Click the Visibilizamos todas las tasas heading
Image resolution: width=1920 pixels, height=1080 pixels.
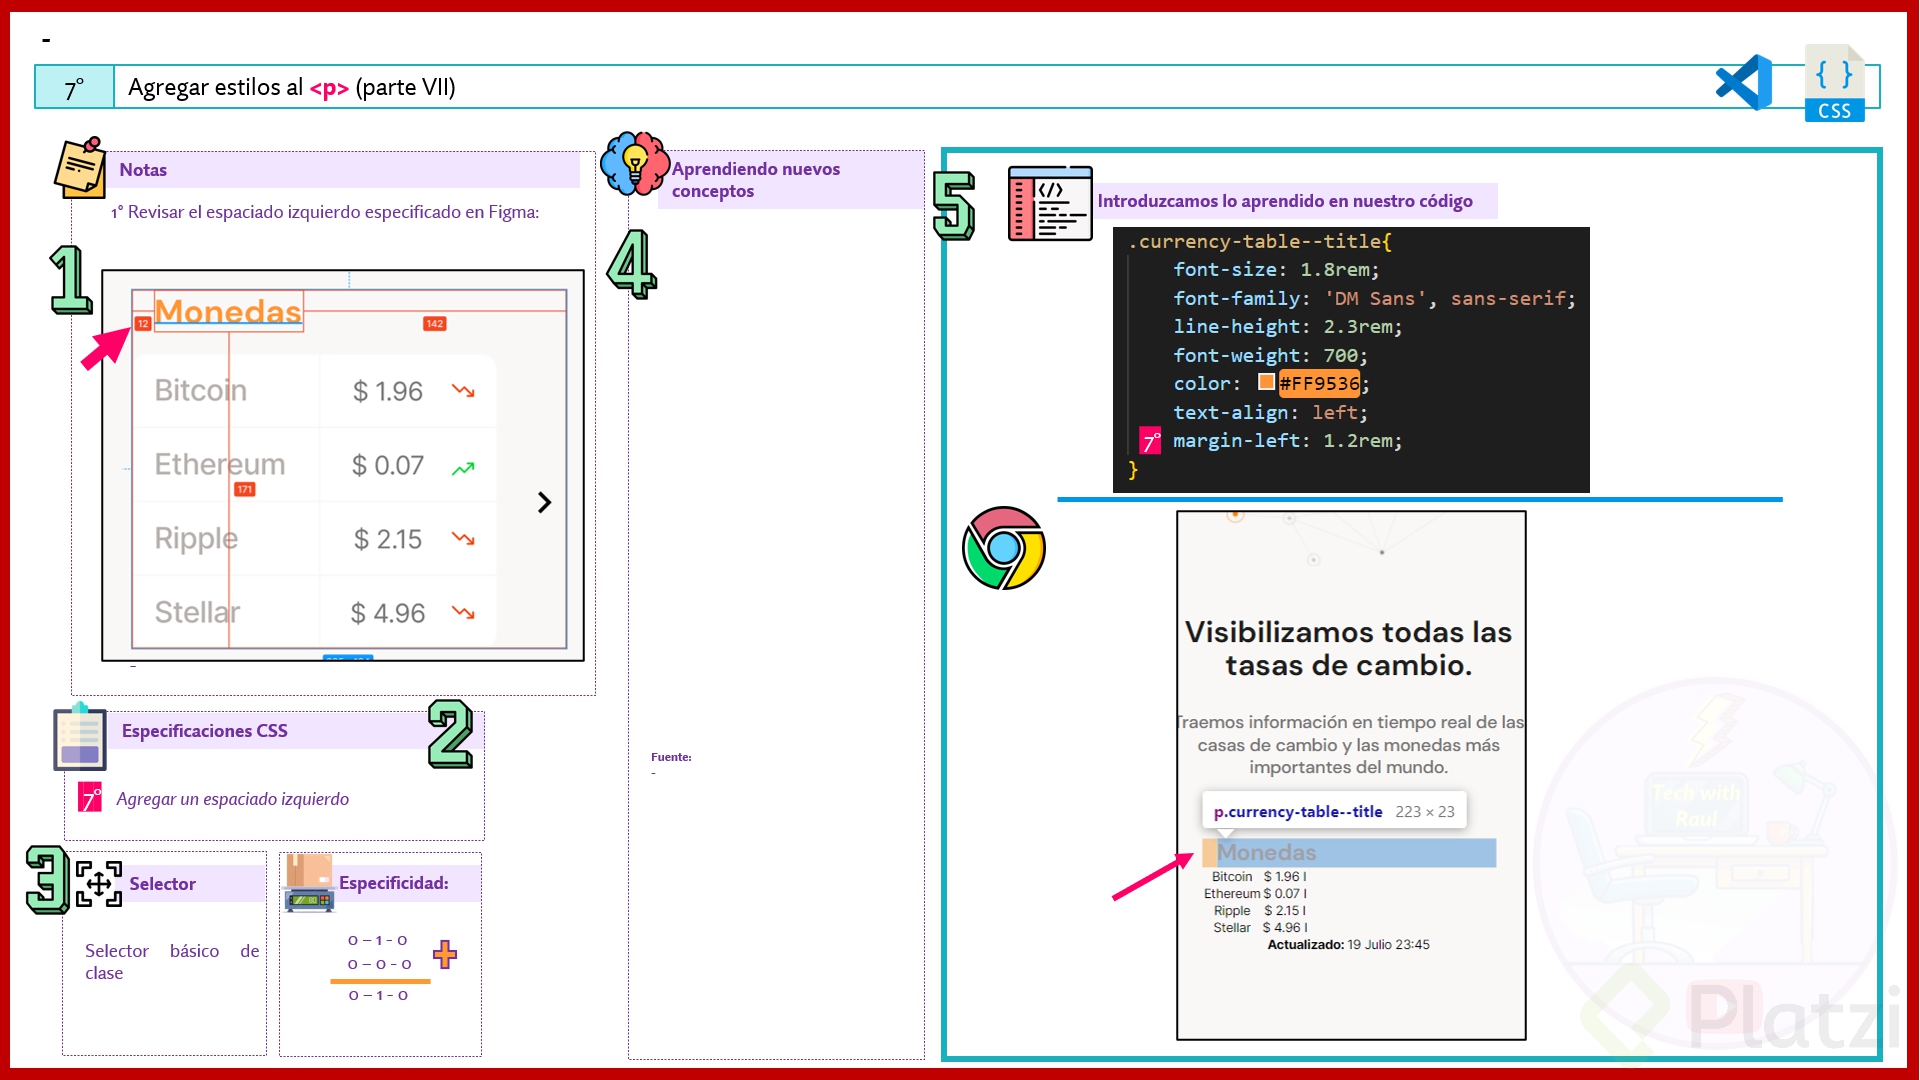[x=1349, y=649]
